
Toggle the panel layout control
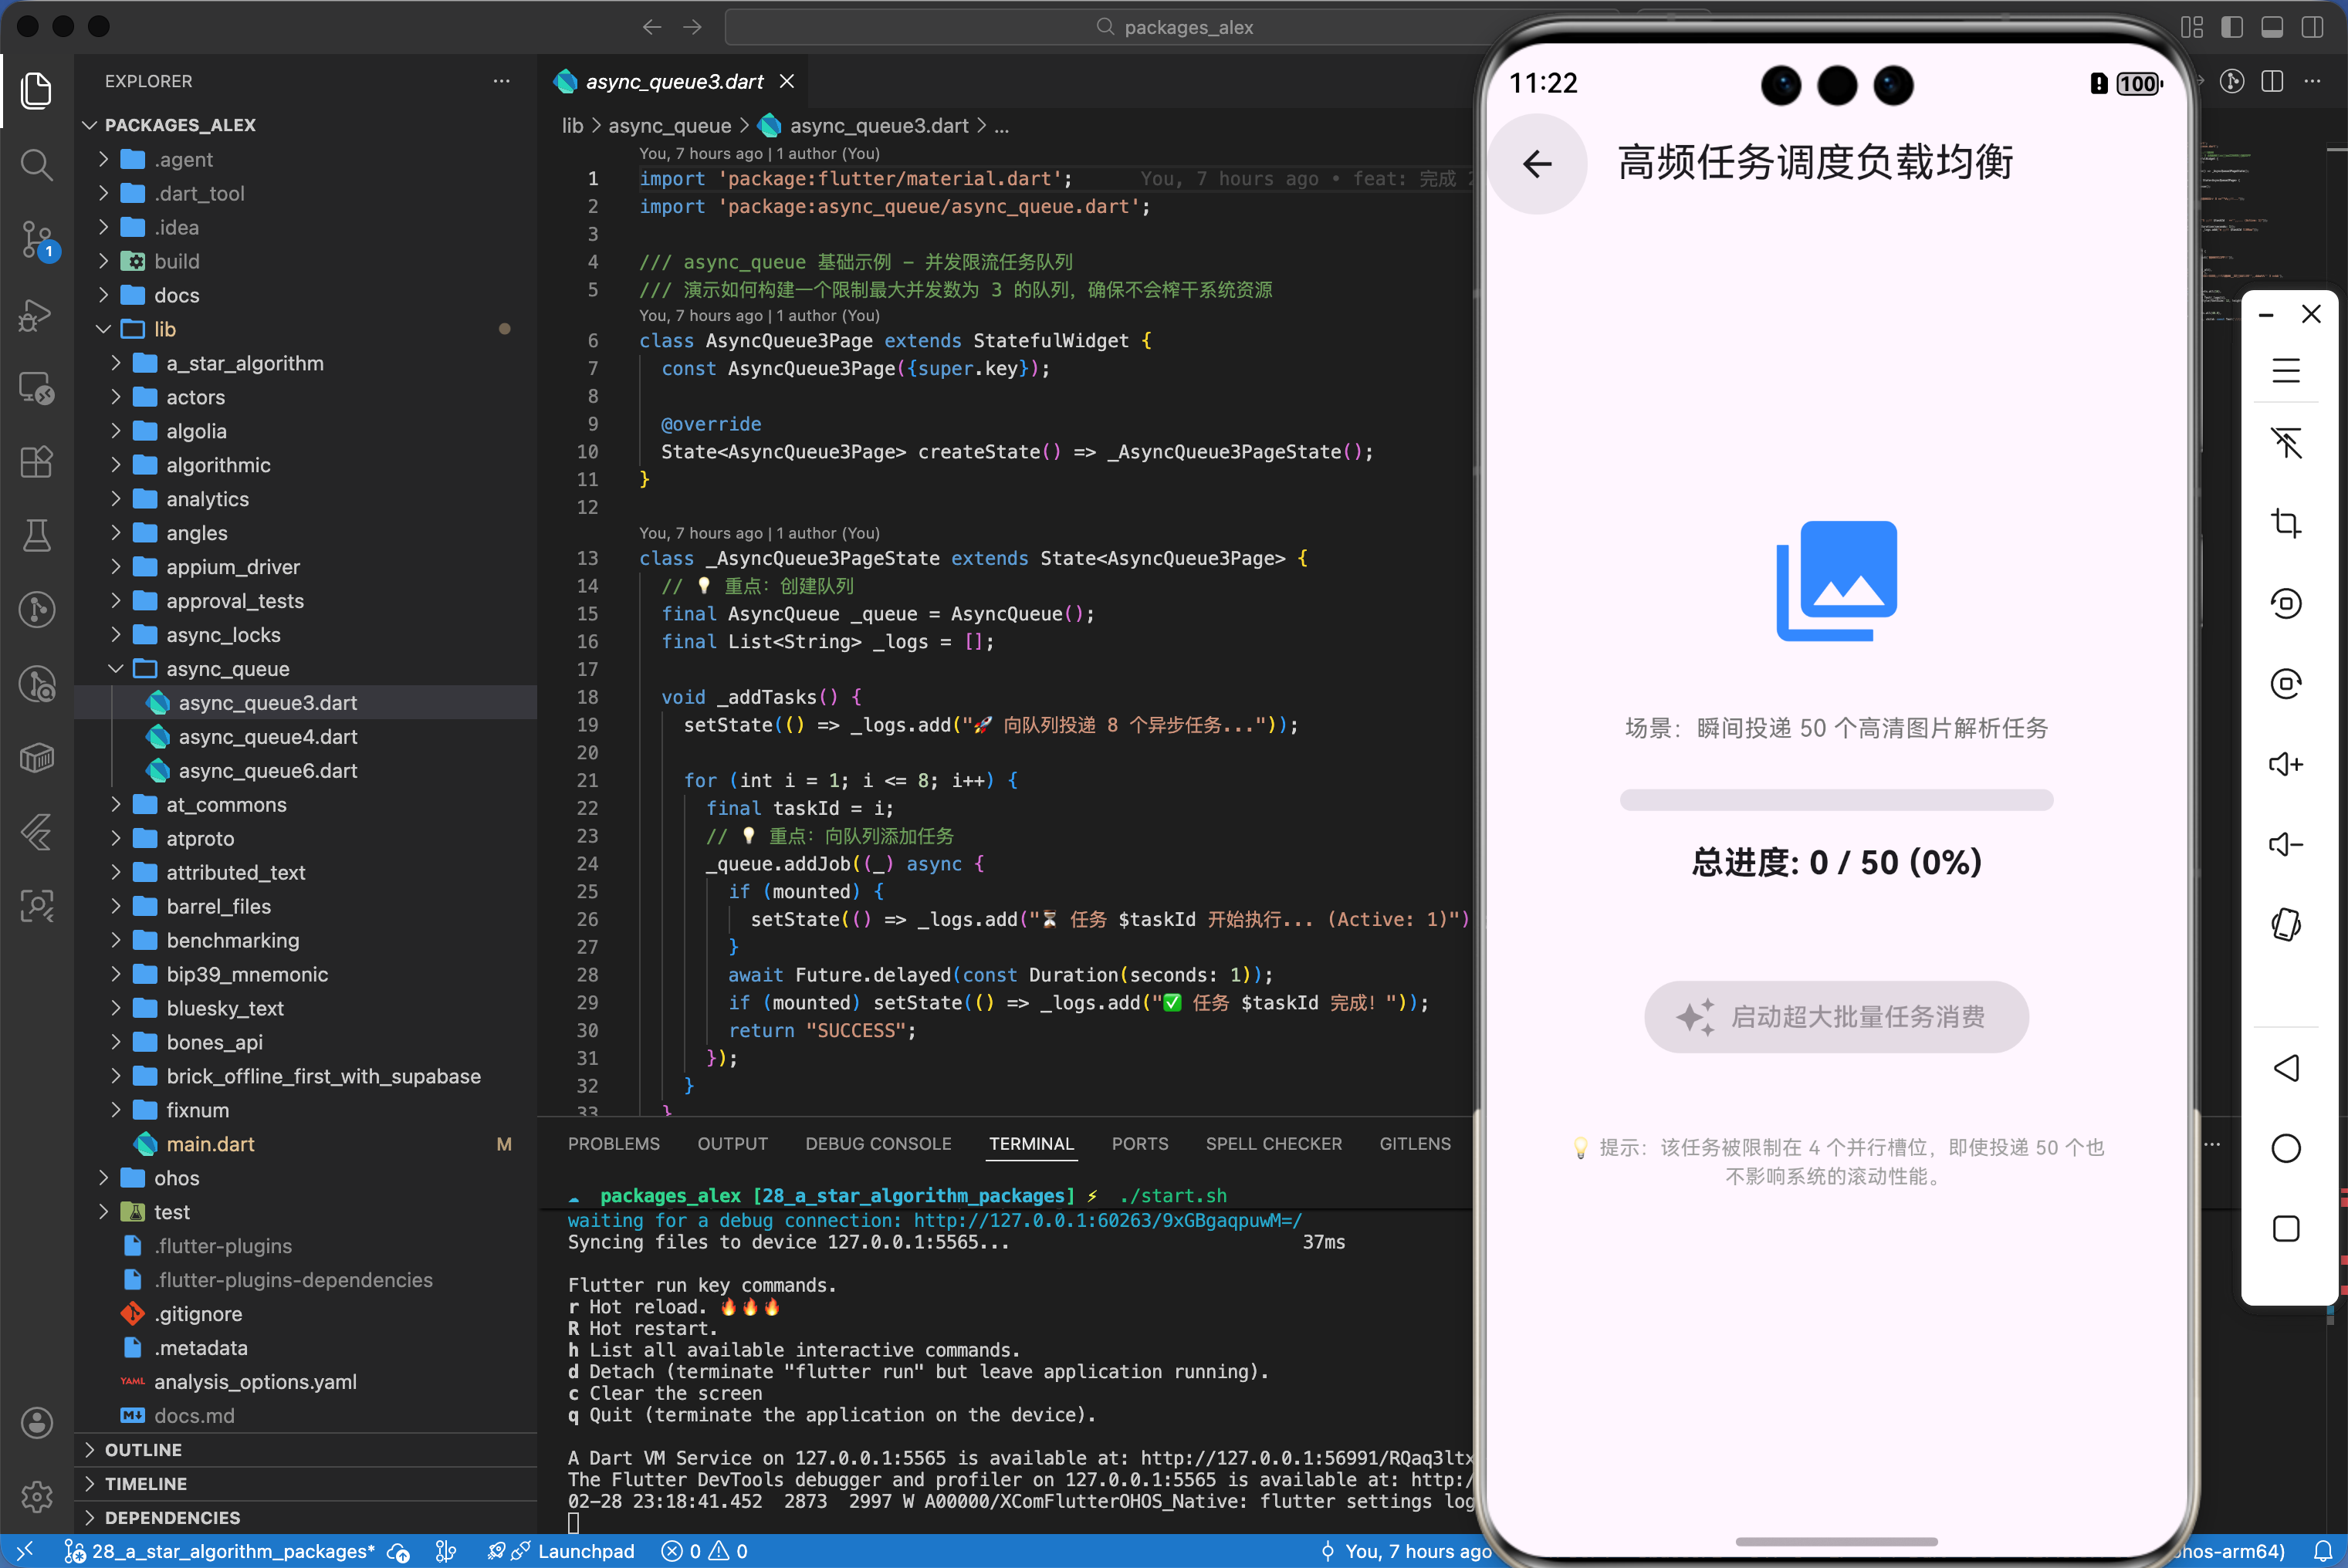click(2272, 27)
